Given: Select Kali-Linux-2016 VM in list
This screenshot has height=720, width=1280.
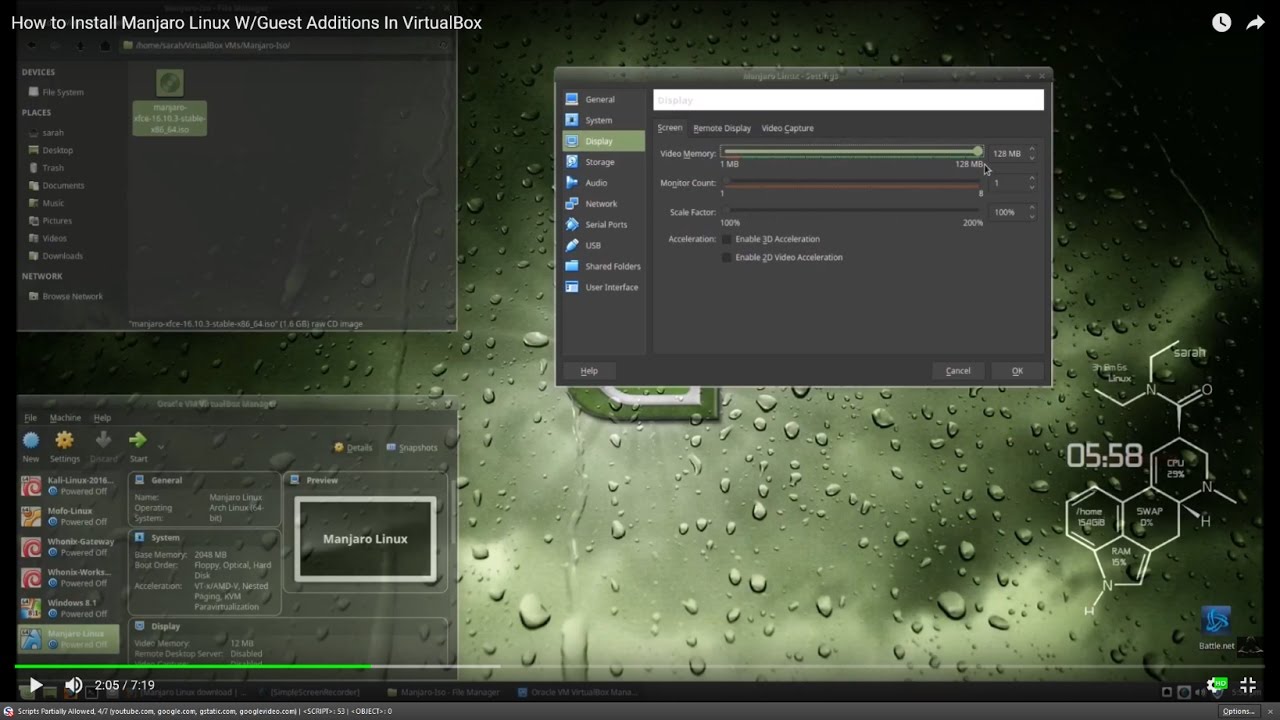Looking at the screenshot, I should pos(68,486).
